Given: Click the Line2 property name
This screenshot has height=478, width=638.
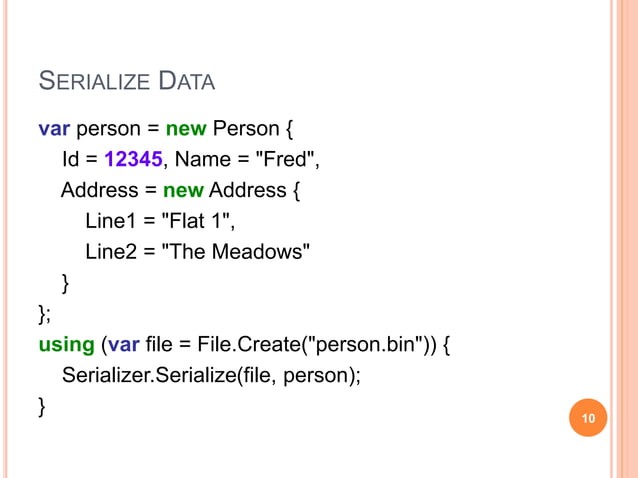Looking at the screenshot, I should tap(111, 251).
